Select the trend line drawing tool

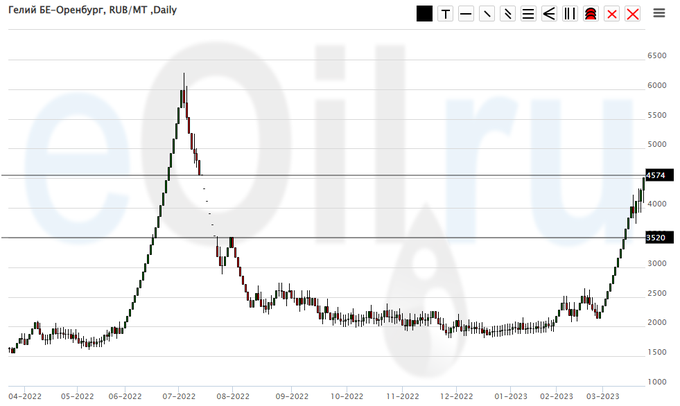[x=487, y=14]
